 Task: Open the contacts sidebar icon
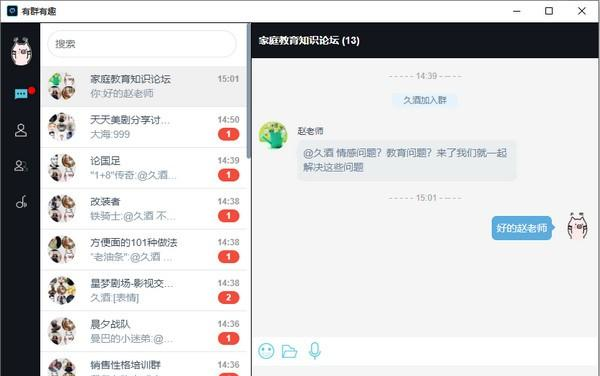[x=21, y=130]
